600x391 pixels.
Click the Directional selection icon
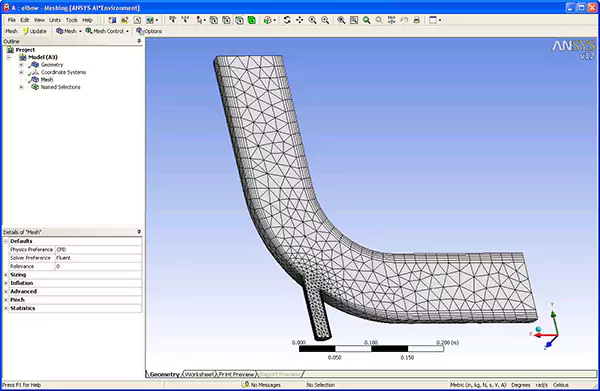pos(173,20)
